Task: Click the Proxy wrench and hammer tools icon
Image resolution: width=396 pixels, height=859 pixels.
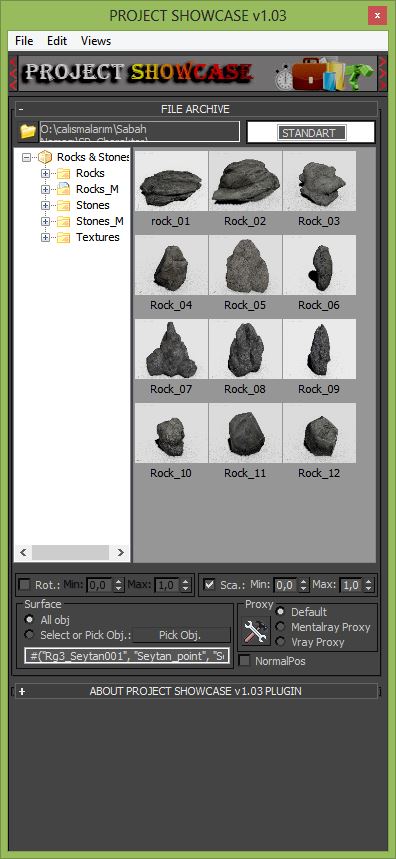Action: (256, 630)
